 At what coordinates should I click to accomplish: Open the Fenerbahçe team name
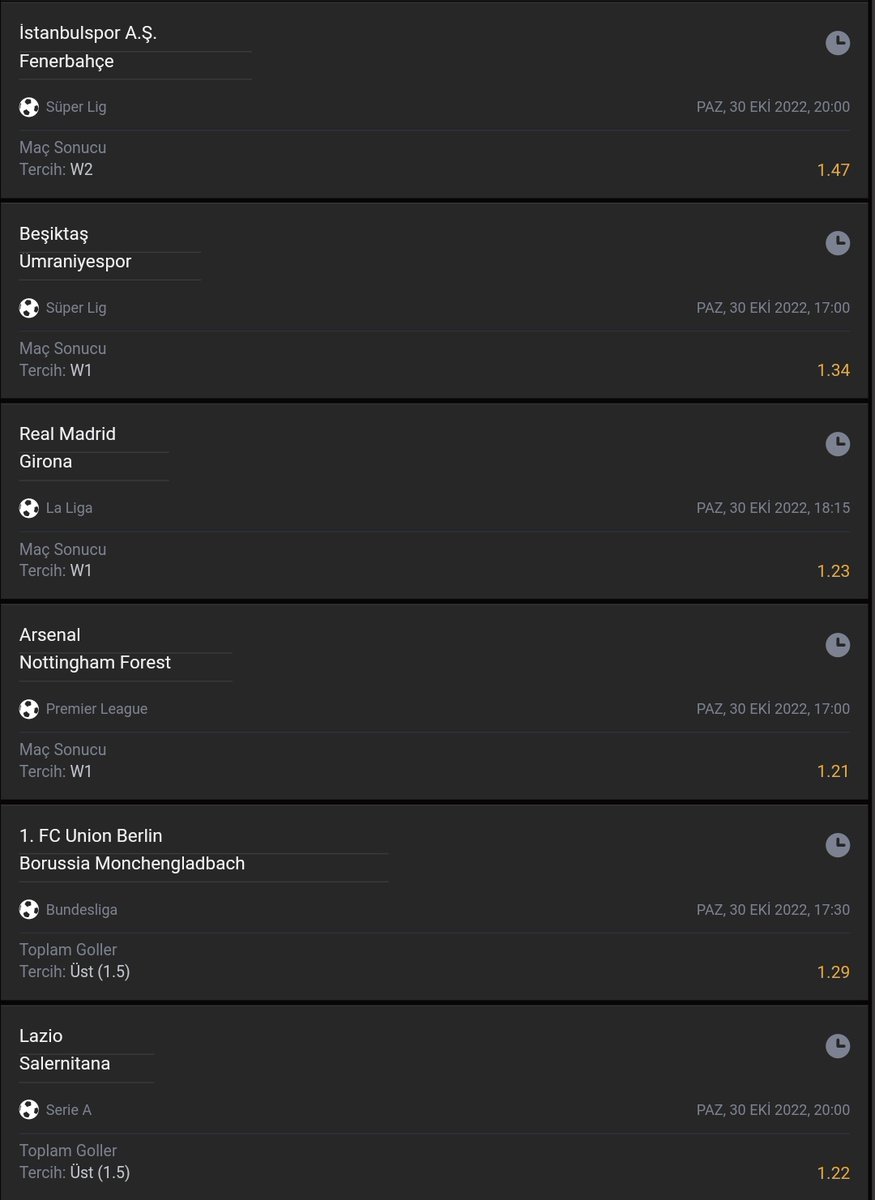(66, 61)
